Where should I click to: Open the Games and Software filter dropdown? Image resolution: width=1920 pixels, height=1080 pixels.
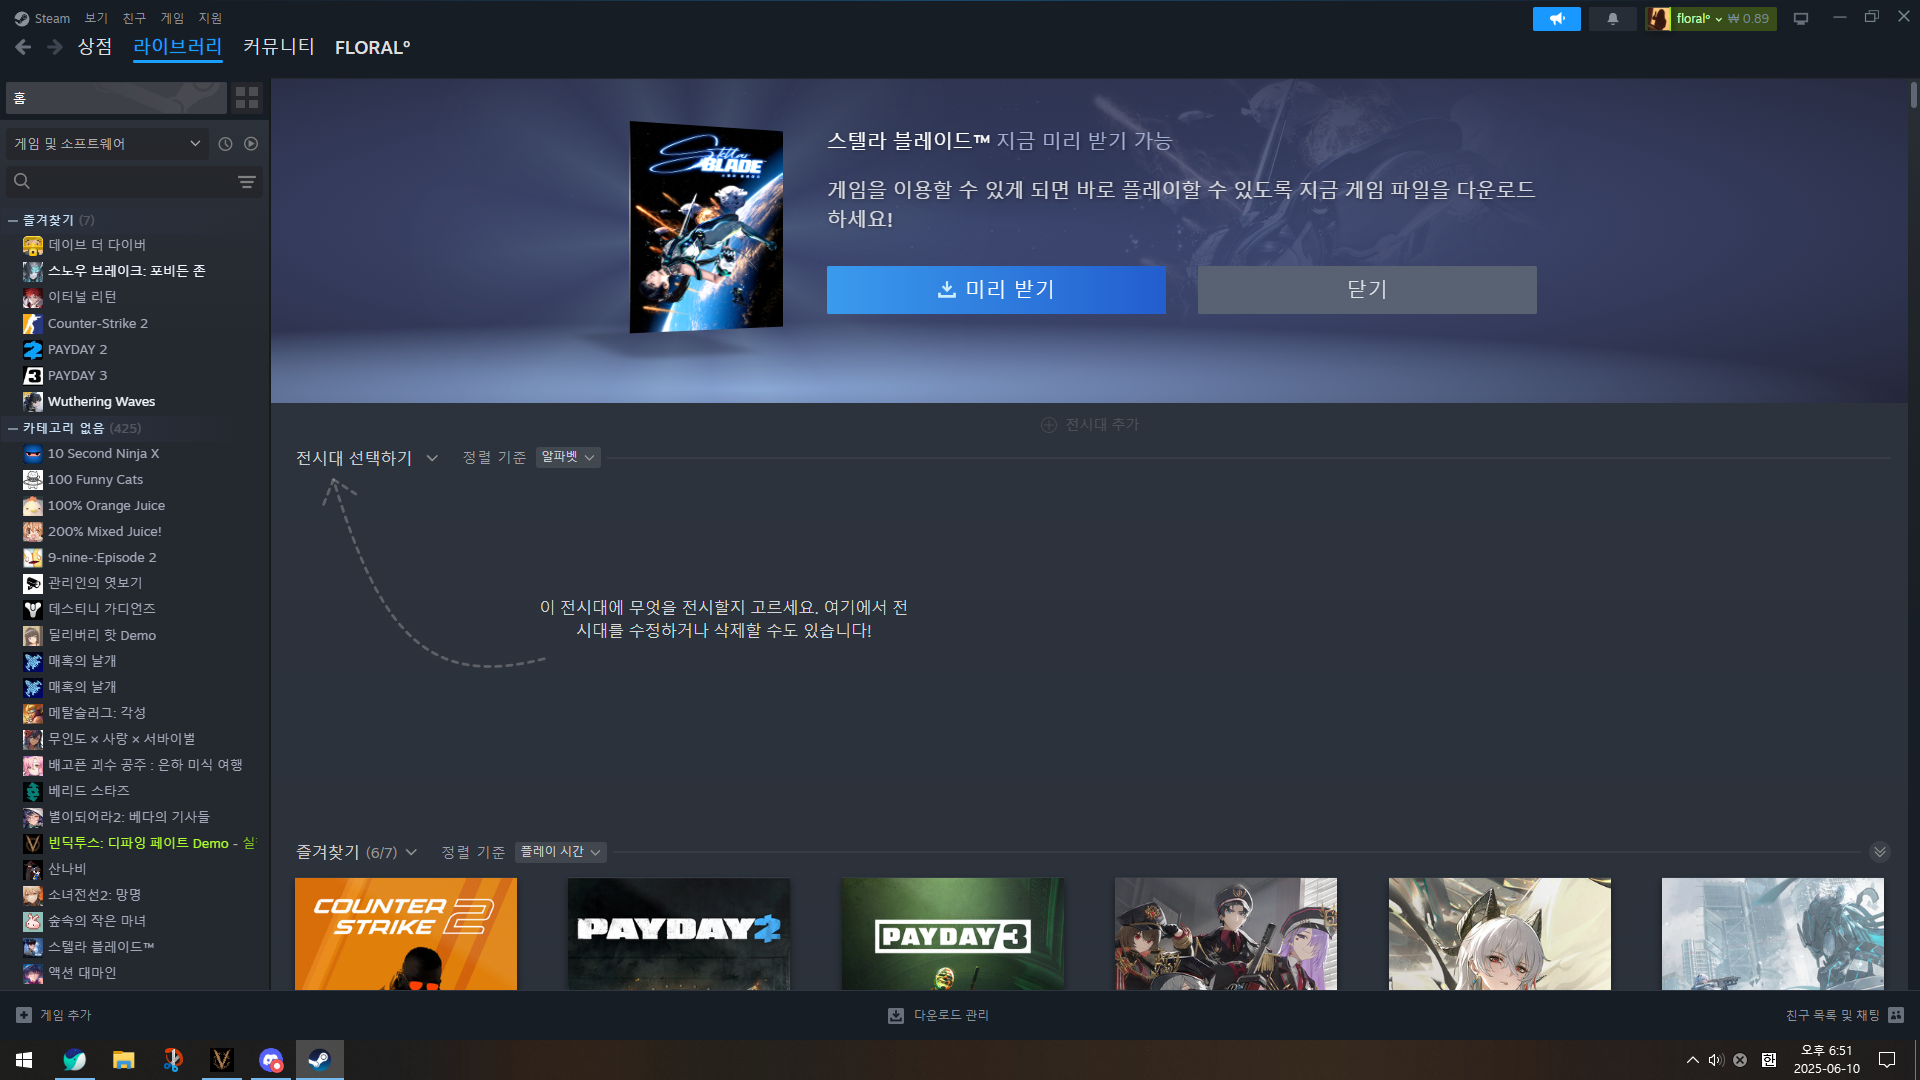[107, 144]
